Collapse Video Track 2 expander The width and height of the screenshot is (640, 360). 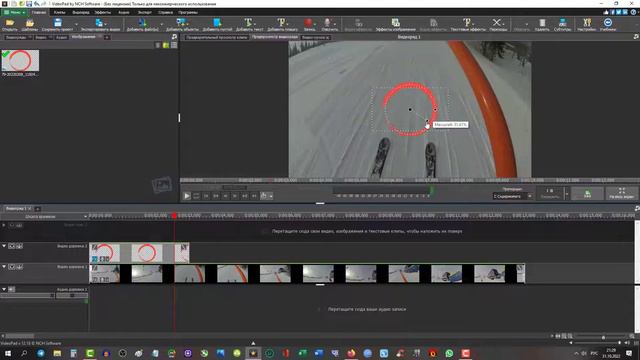coord(4,246)
